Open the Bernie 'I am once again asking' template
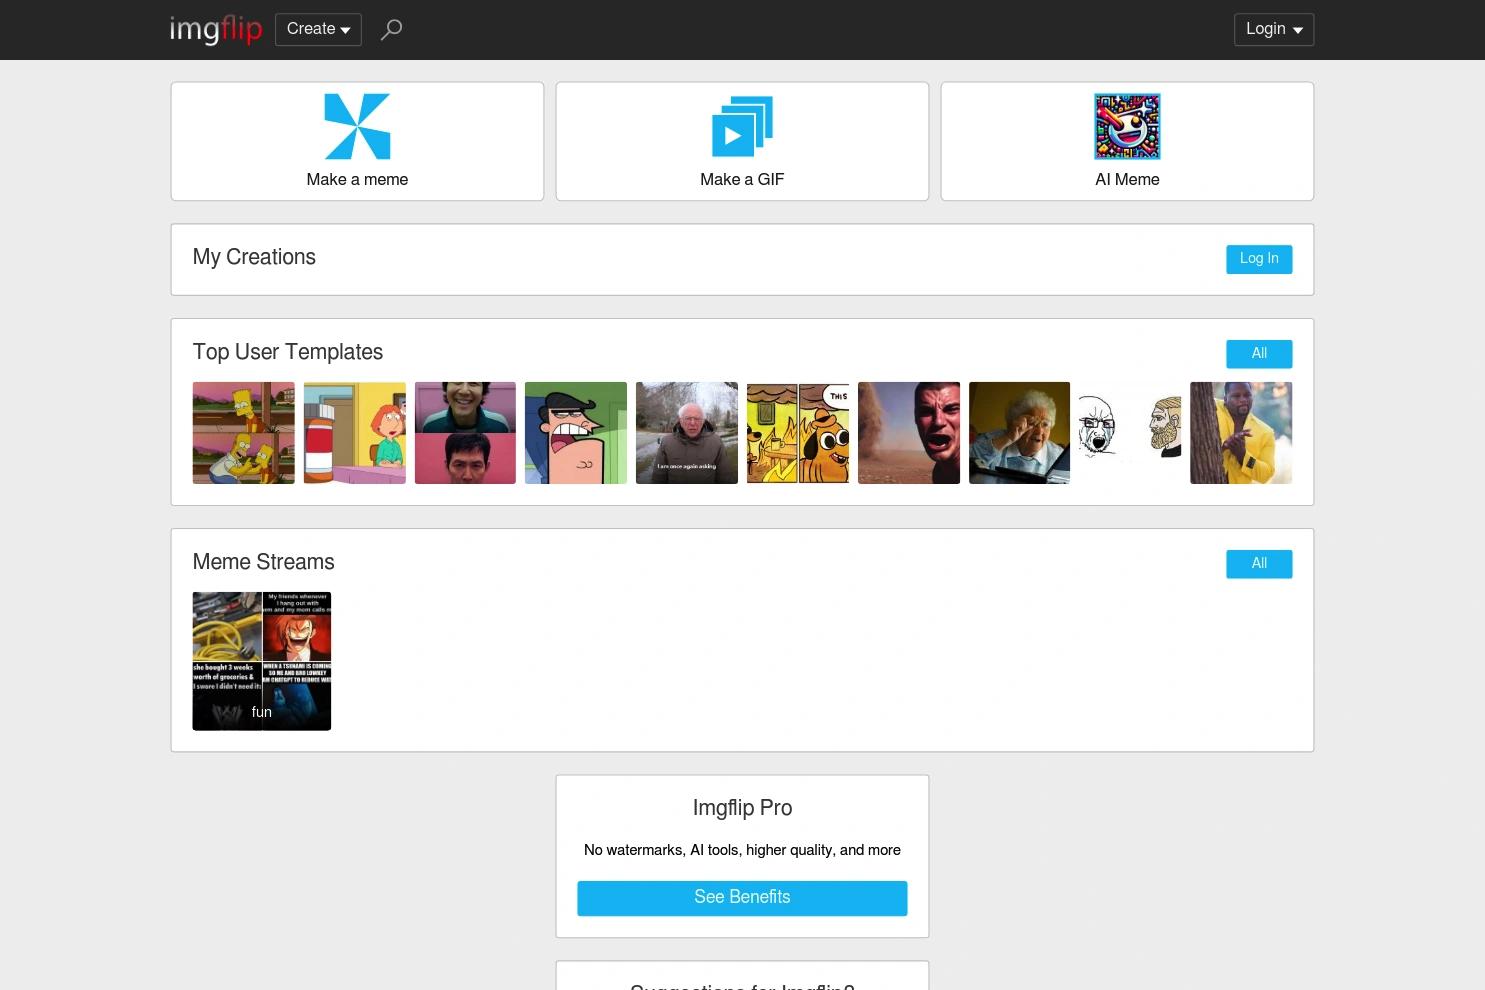The image size is (1485, 990). click(x=687, y=433)
